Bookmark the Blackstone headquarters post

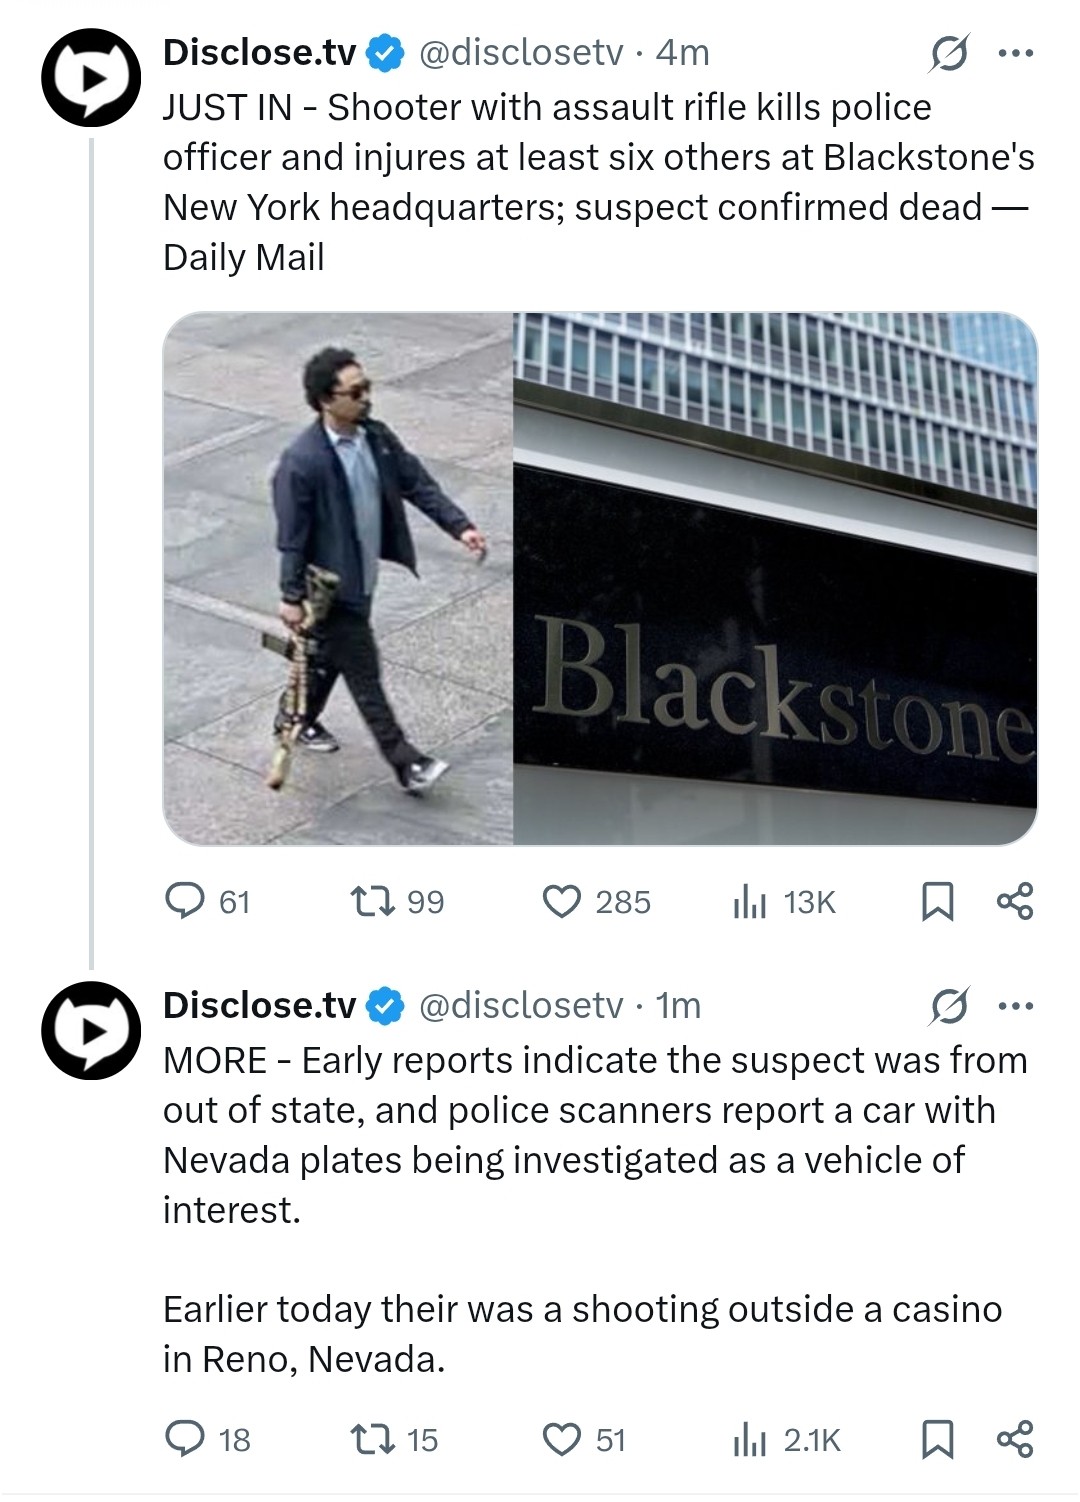coord(937,902)
